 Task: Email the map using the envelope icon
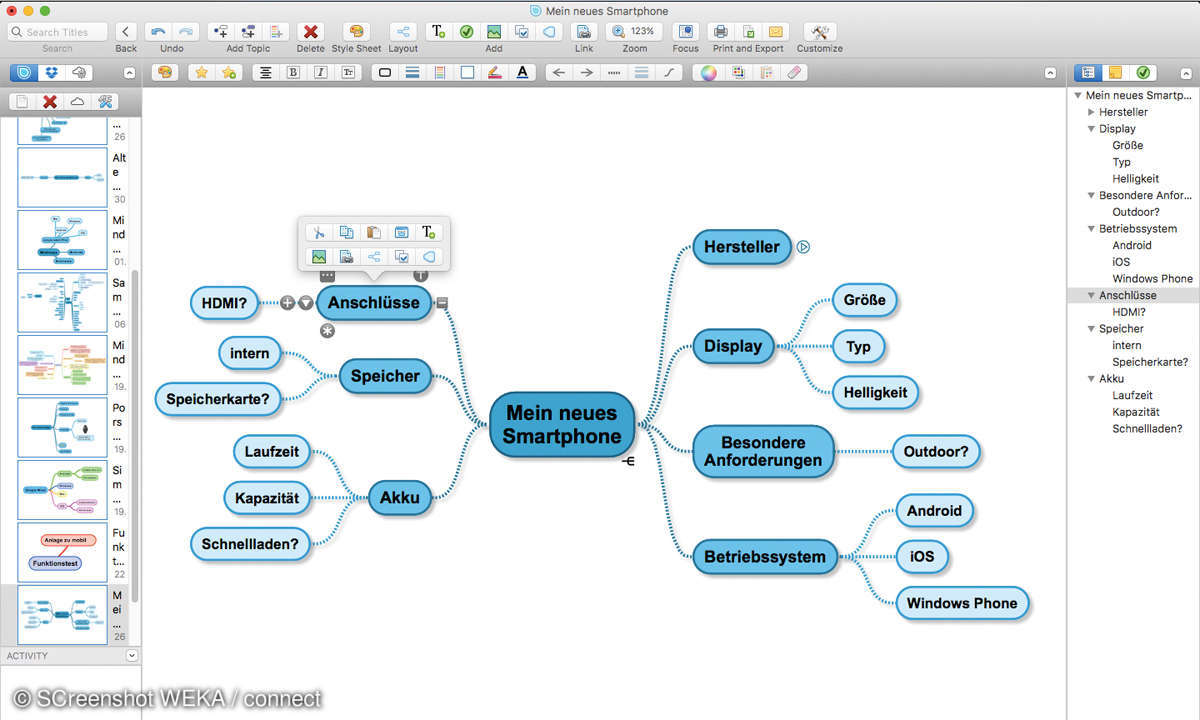tap(776, 32)
